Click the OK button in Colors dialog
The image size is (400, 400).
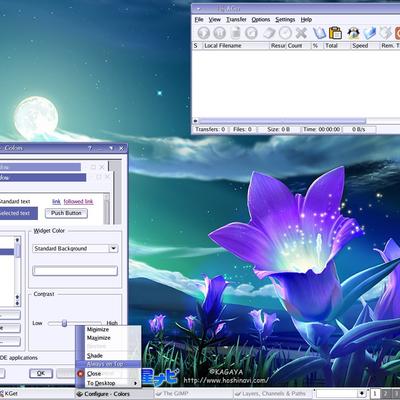pos(41,373)
